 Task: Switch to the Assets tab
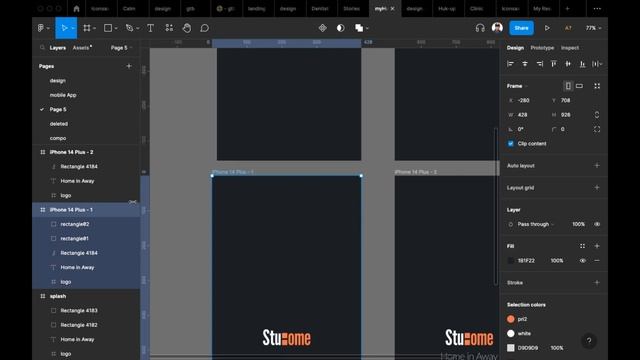(x=82, y=48)
